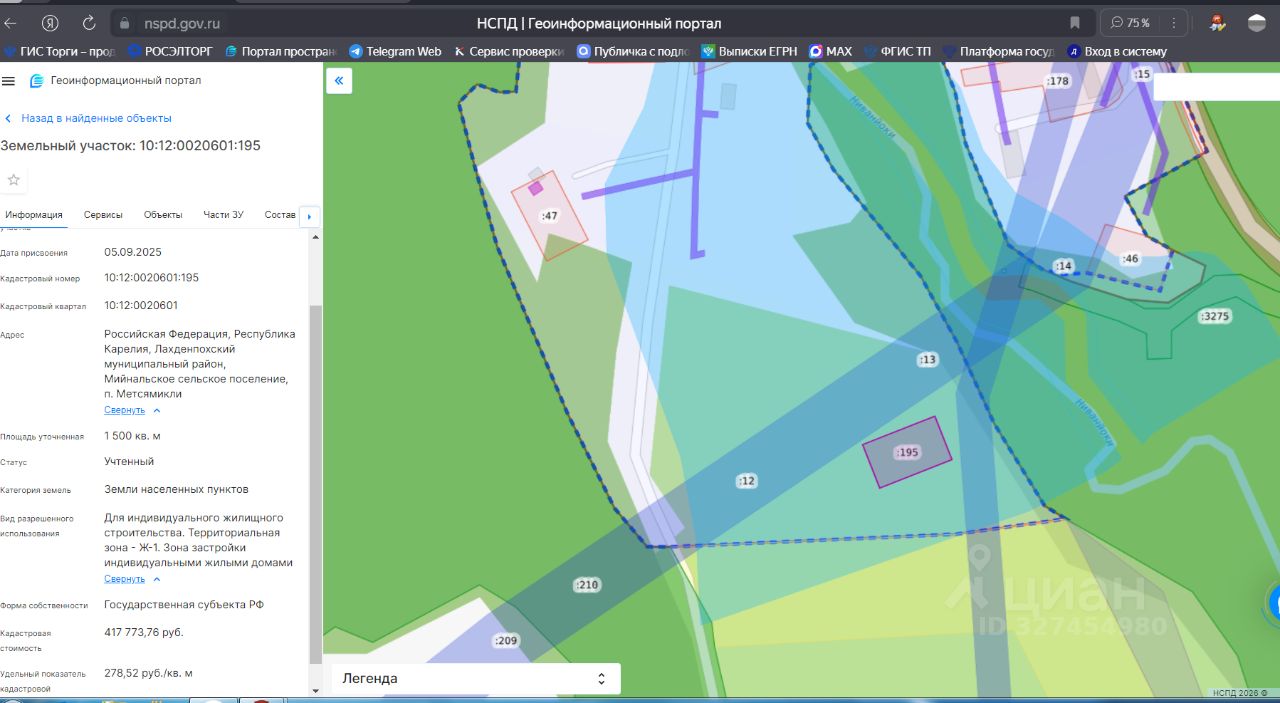Collapse permitted use text via Свернуть
The image size is (1280, 703).
125,579
